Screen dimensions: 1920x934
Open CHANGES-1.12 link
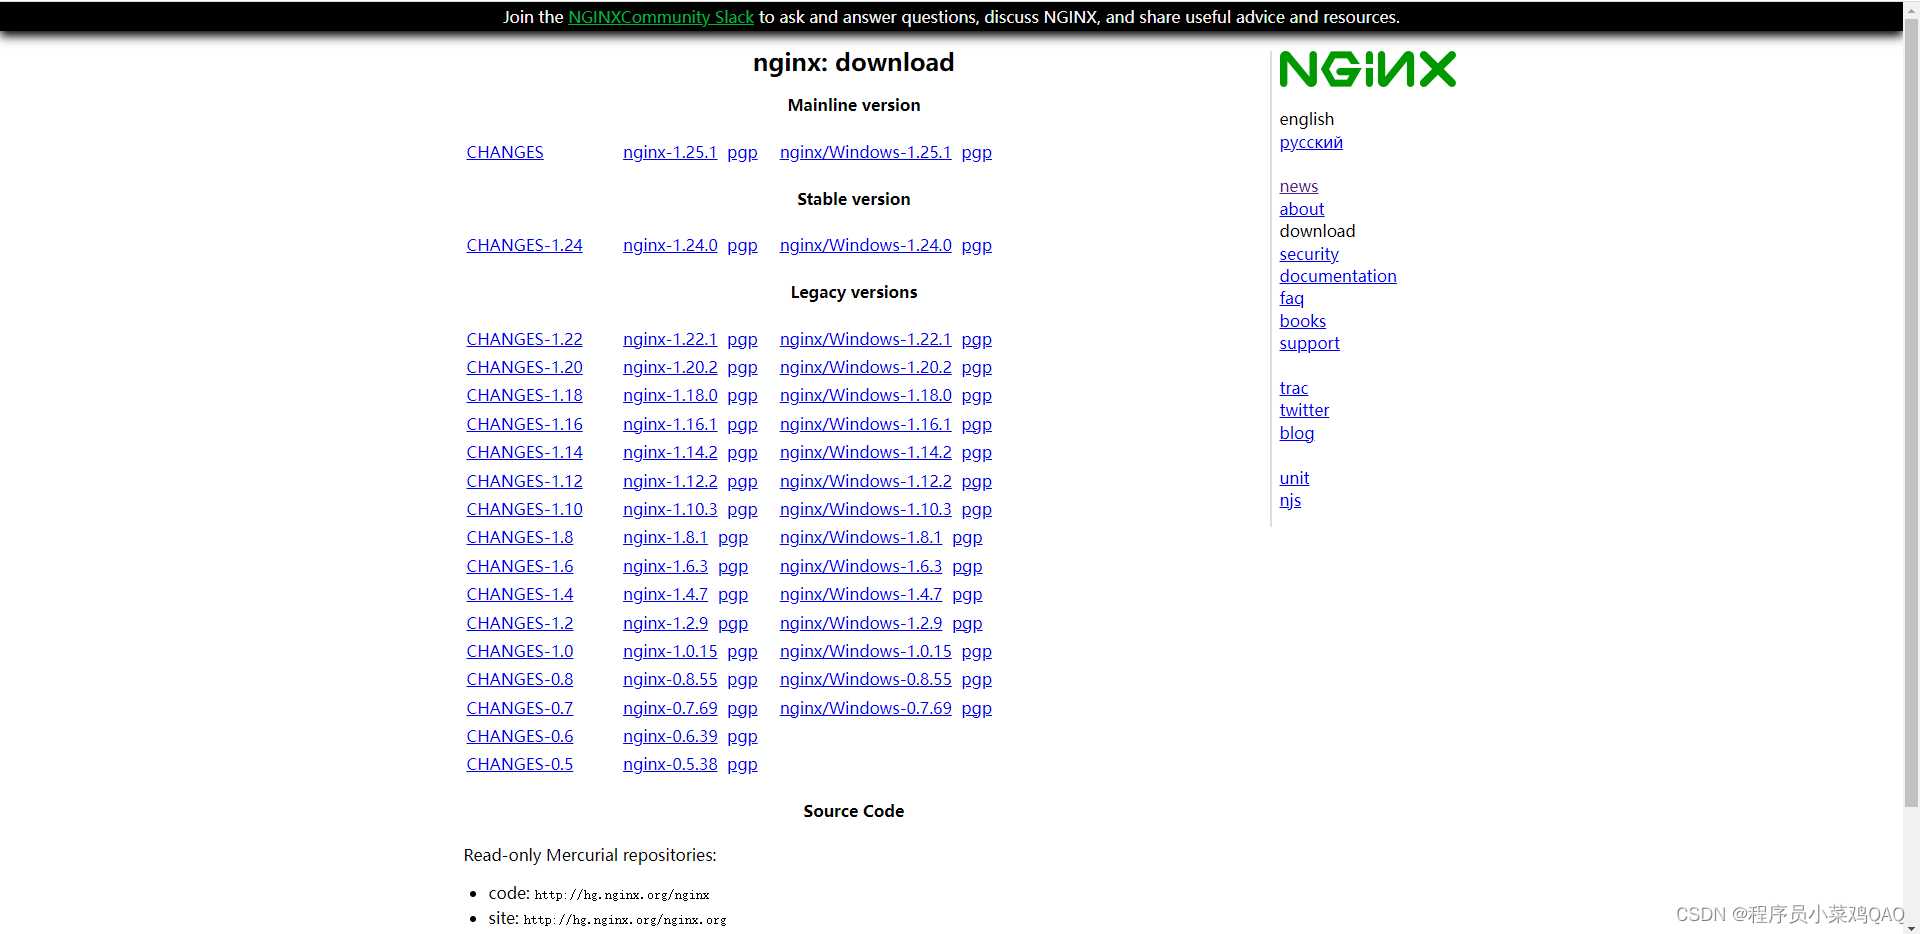pos(524,481)
